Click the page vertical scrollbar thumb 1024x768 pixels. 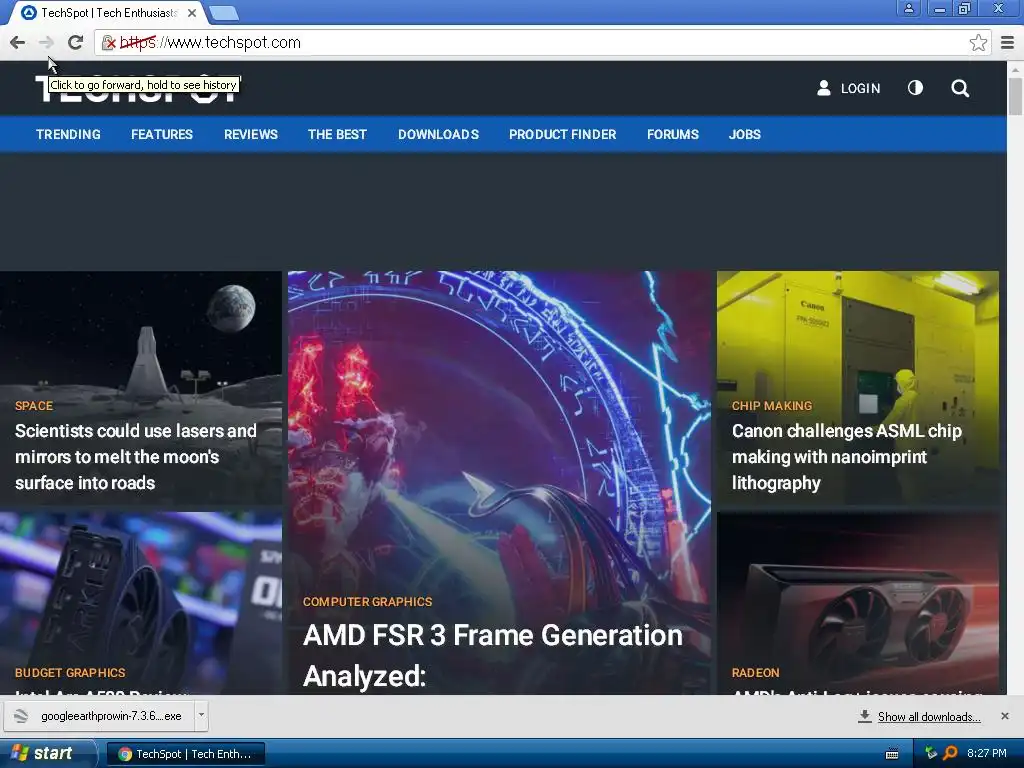[1016, 97]
